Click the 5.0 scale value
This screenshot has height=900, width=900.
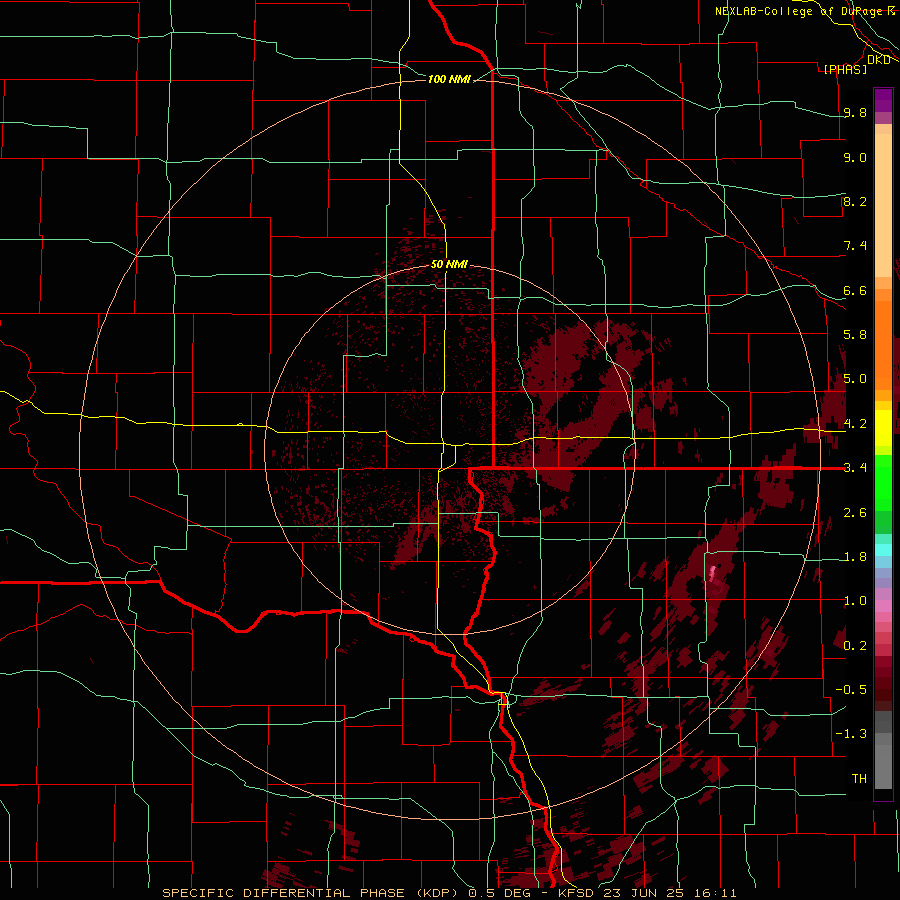(855, 379)
